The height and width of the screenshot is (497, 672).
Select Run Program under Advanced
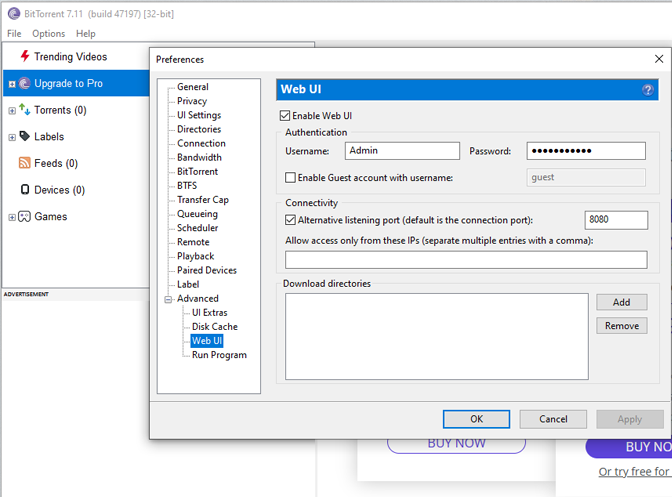point(219,355)
